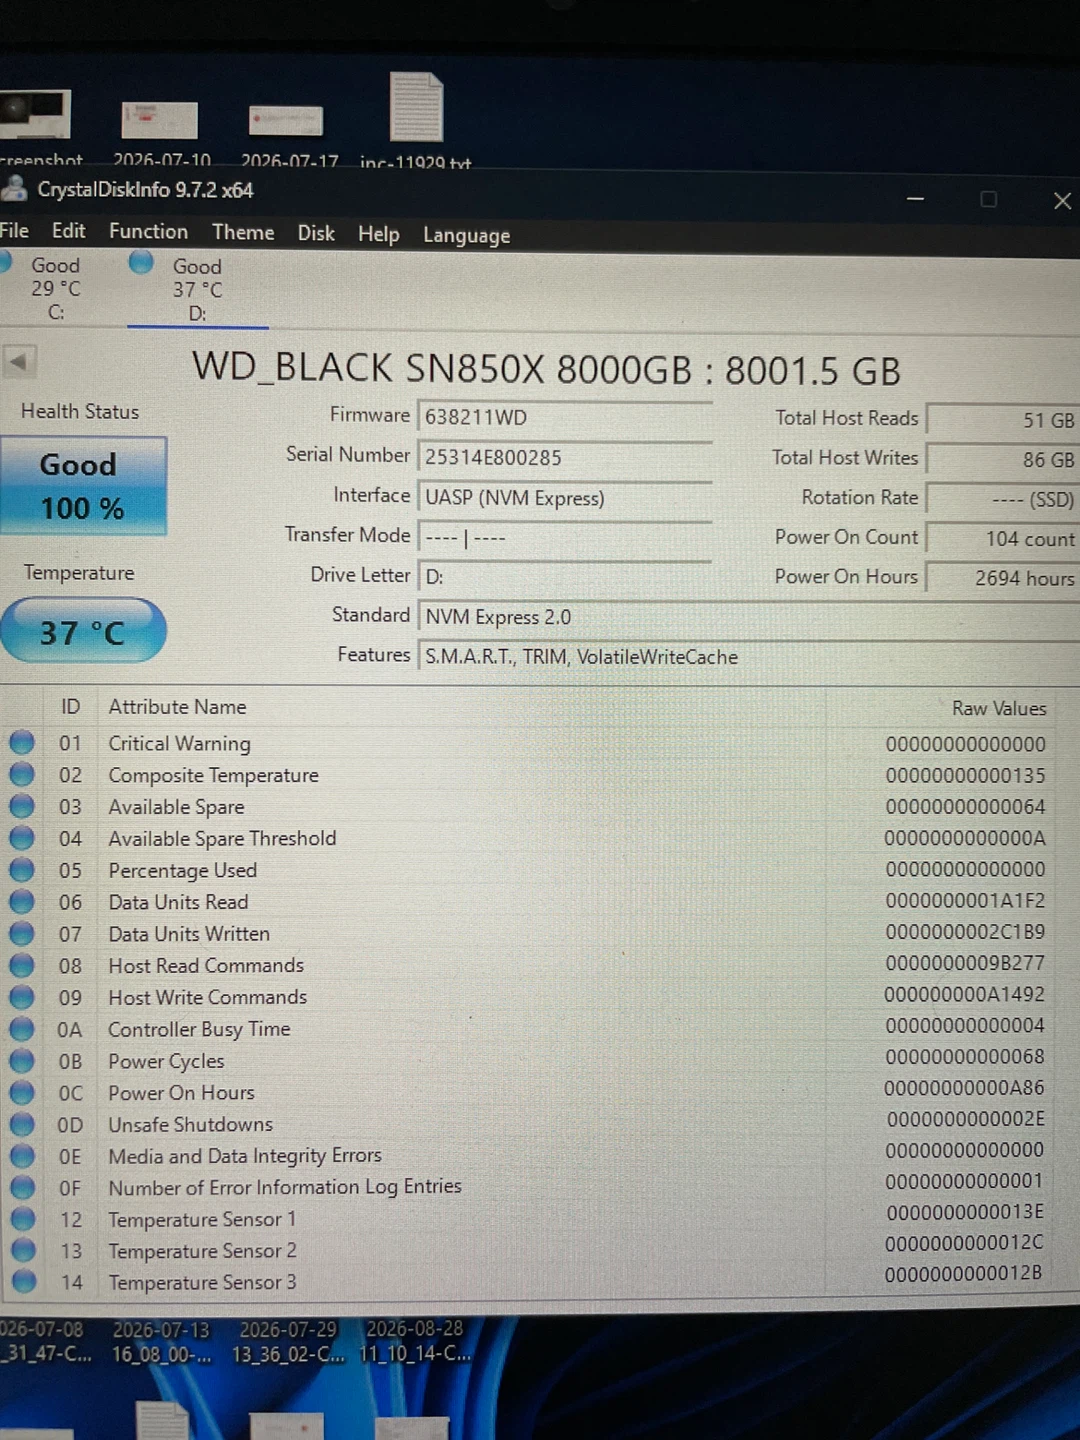
Task: Open the Edit menu
Action: (x=69, y=231)
